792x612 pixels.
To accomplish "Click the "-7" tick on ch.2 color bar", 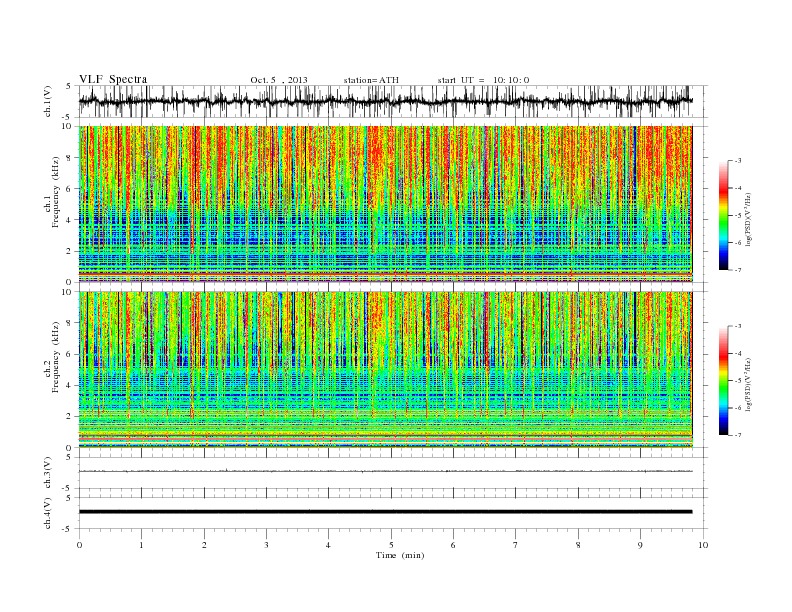I will (x=738, y=435).
